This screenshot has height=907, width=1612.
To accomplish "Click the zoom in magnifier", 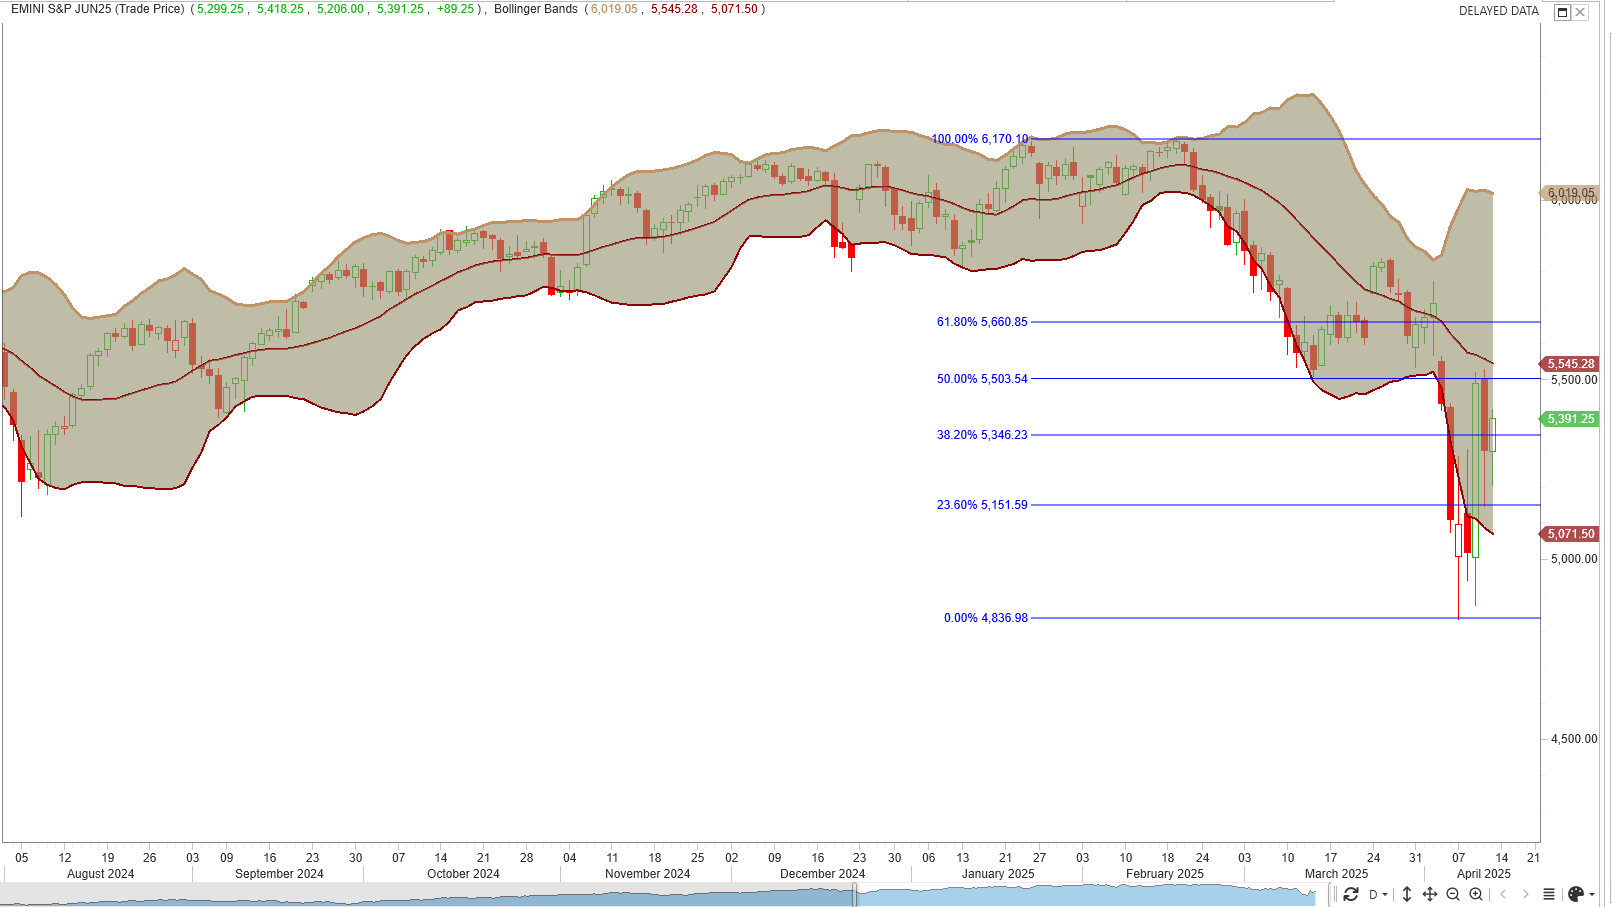I will [x=1476, y=894].
